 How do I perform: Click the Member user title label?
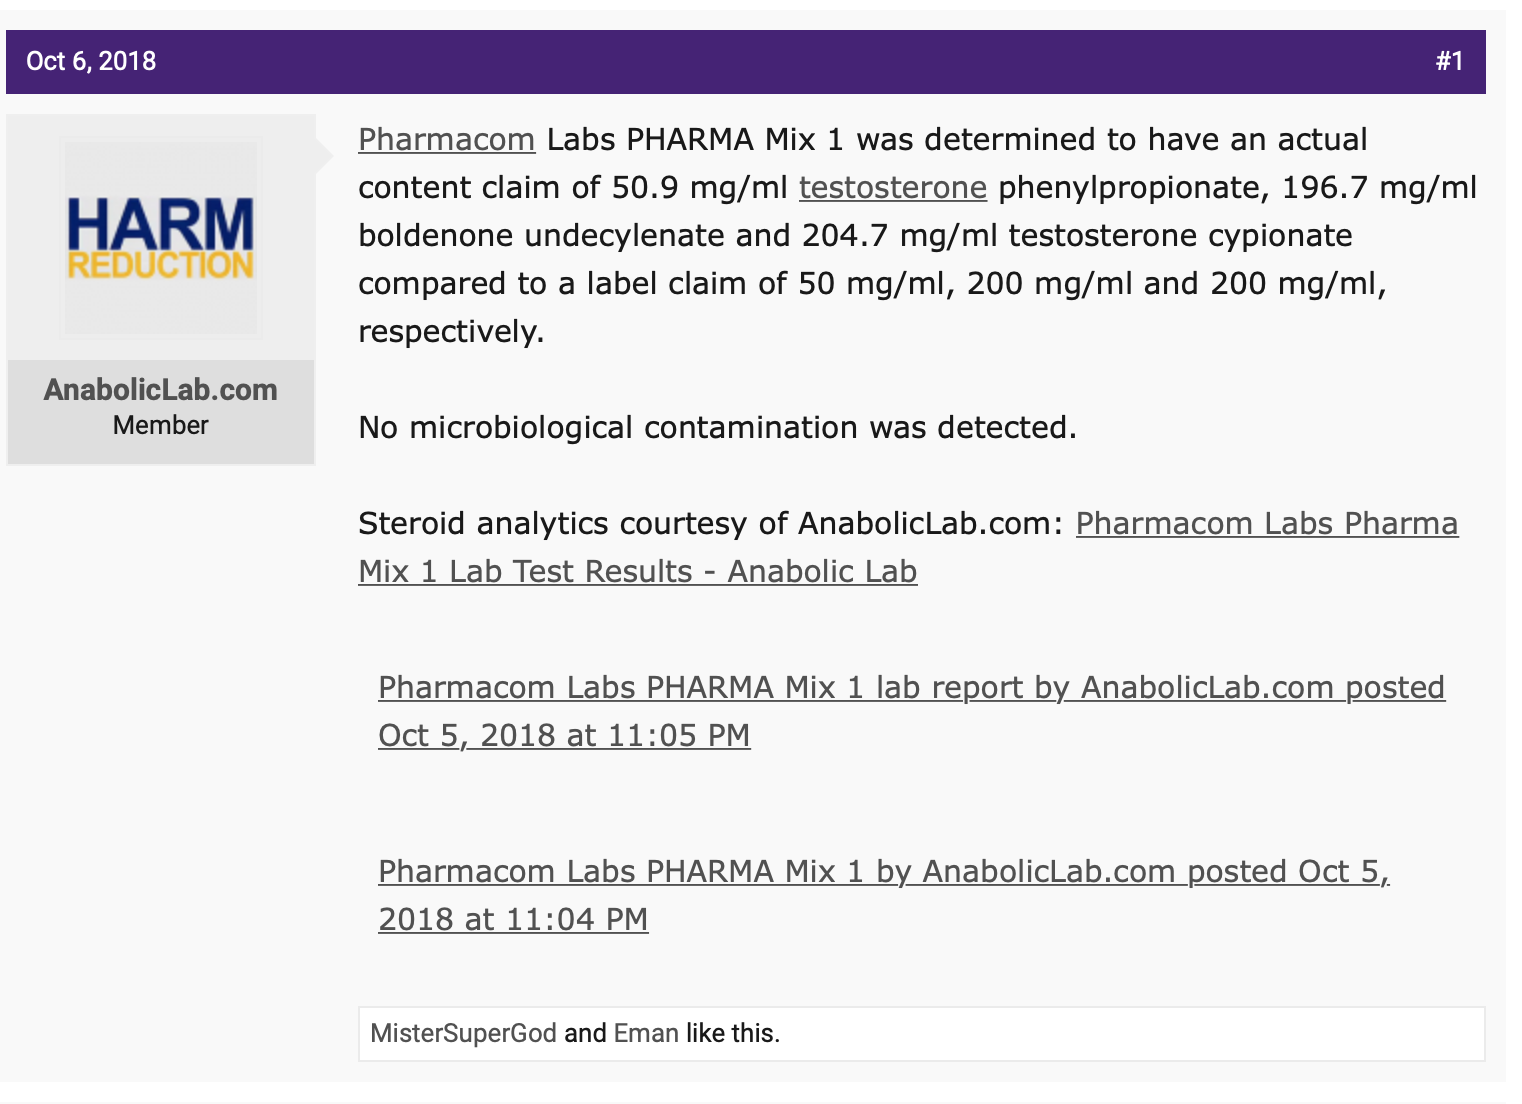coord(161,425)
